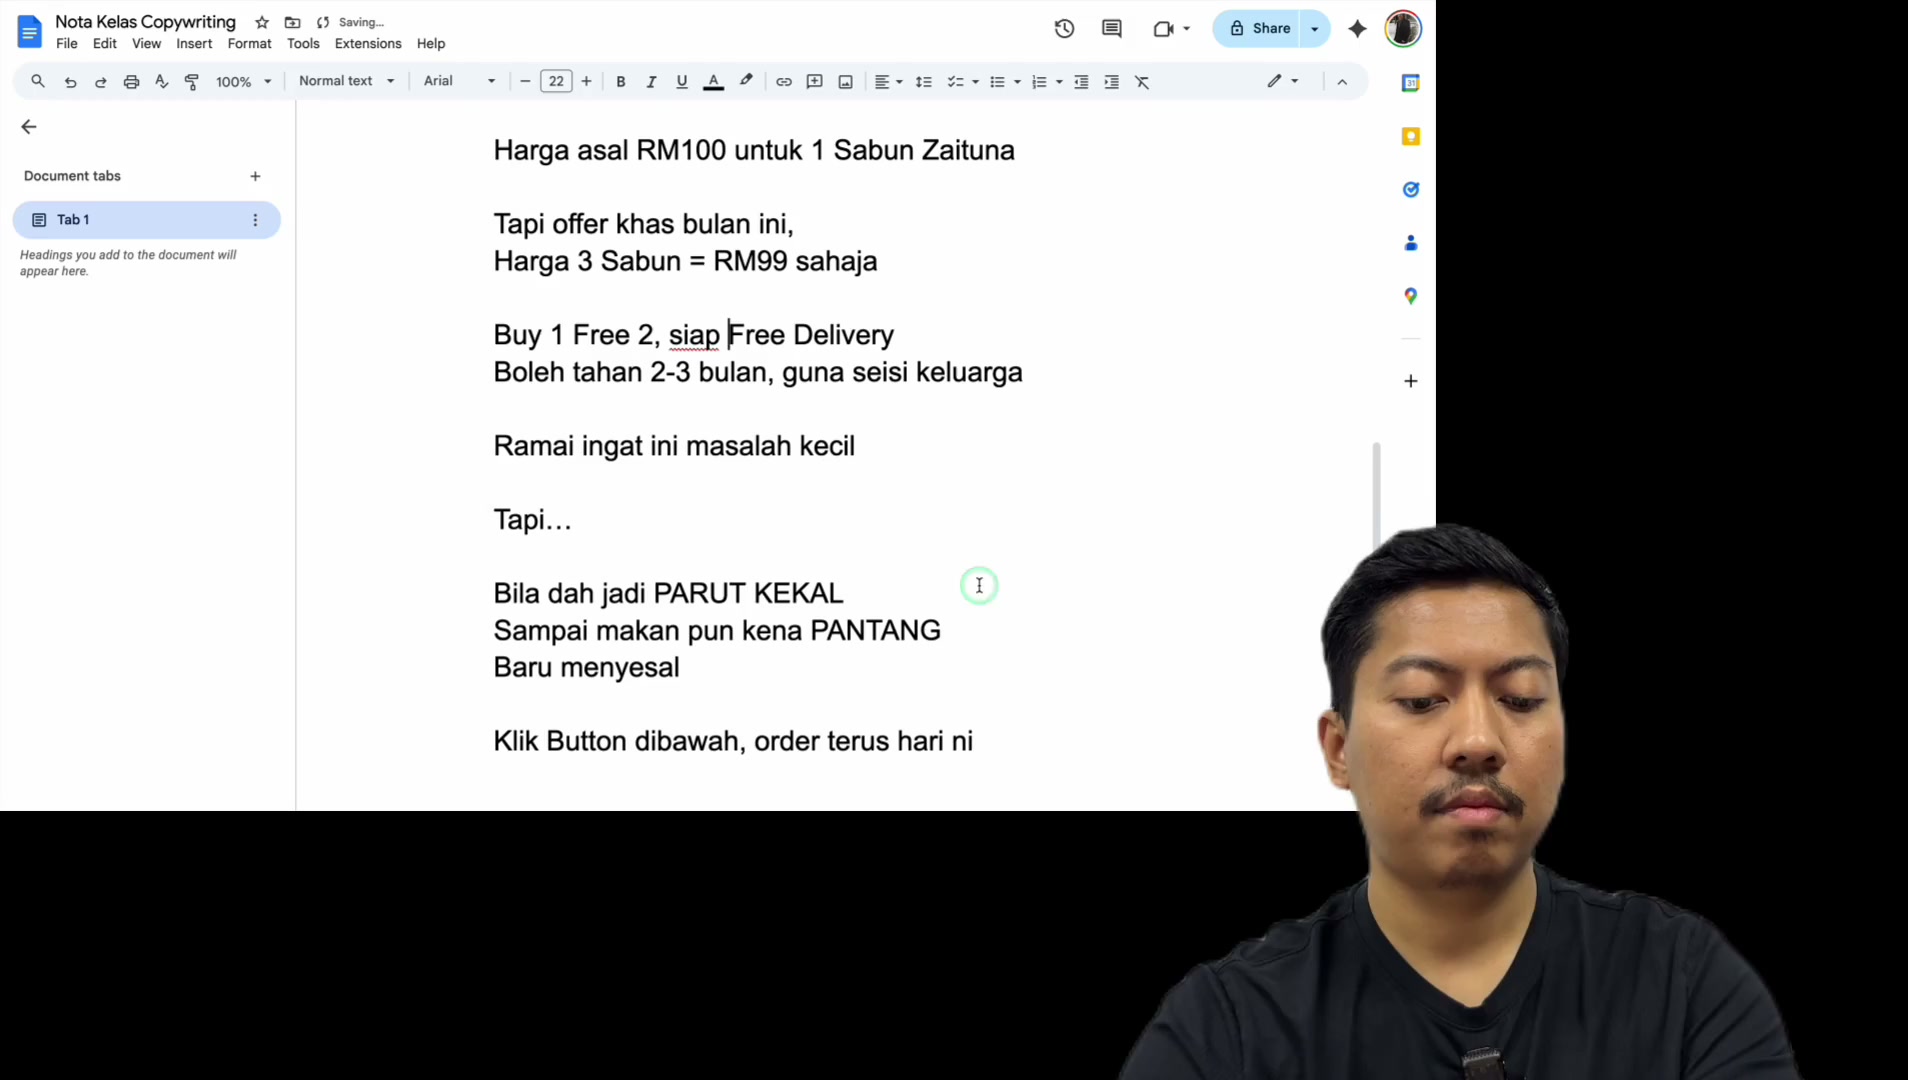Open the bulleted list options
Viewport: 1908px width, 1080px height.
click(x=1017, y=82)
